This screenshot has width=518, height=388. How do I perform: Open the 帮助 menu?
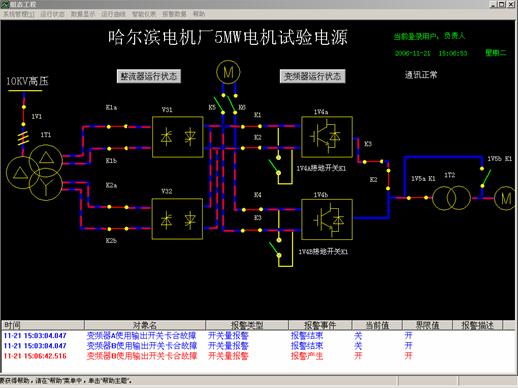(x=199, y=14)
